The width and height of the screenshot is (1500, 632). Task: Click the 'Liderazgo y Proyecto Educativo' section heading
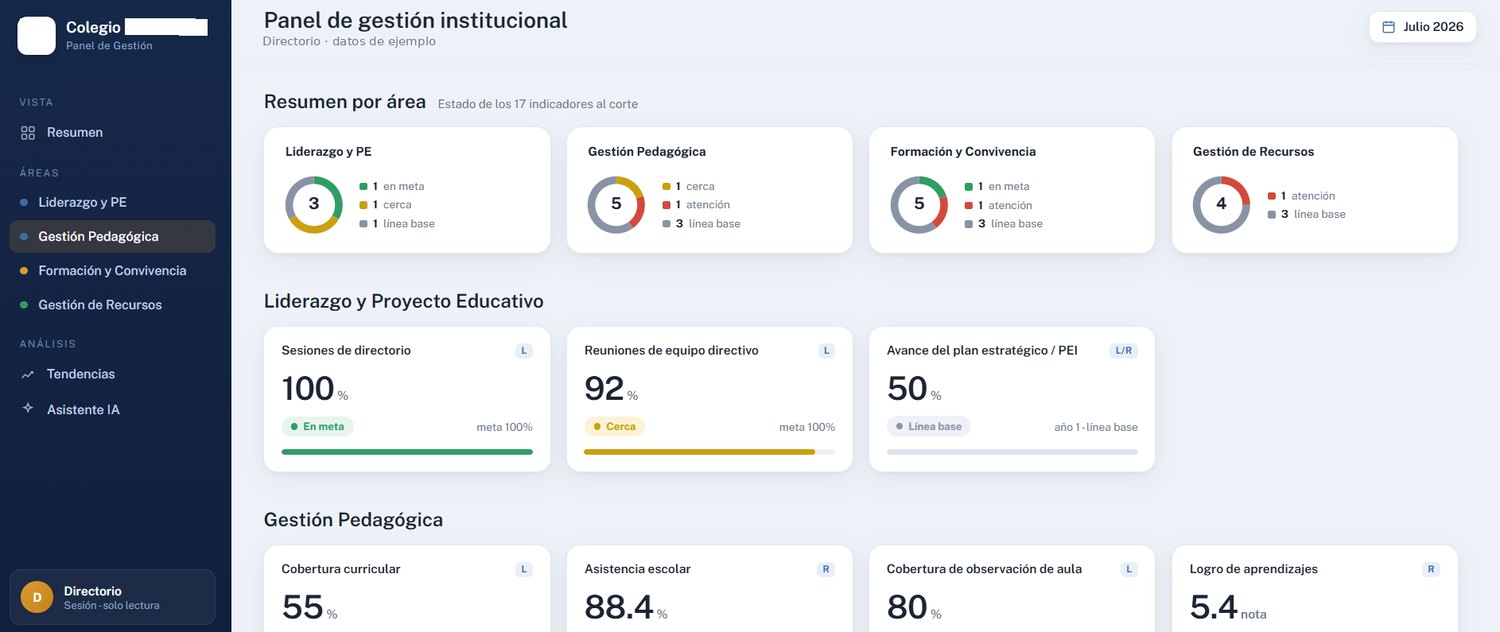404,301
